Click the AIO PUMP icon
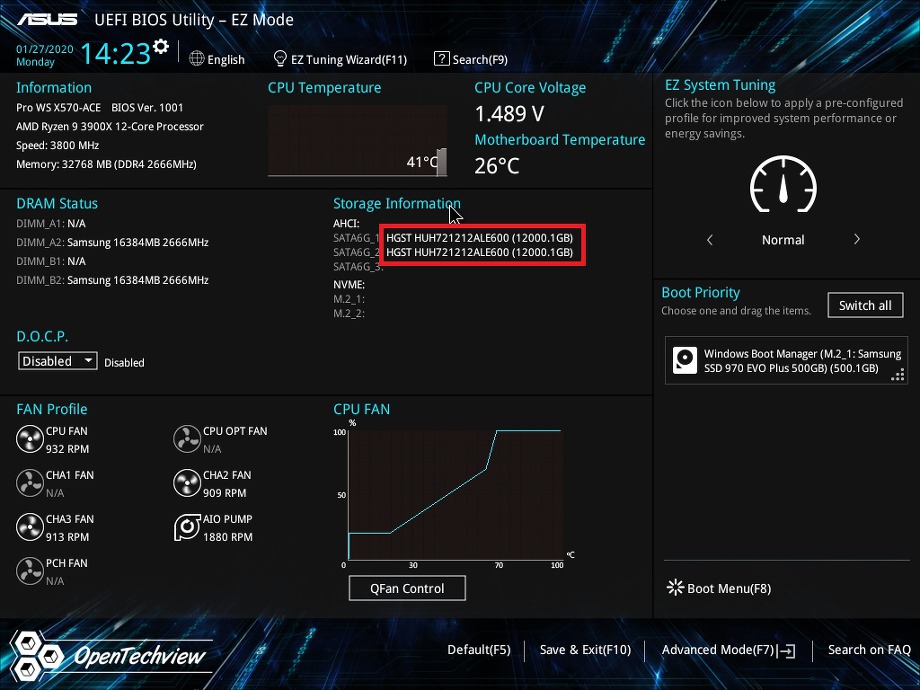 point(187,527)
